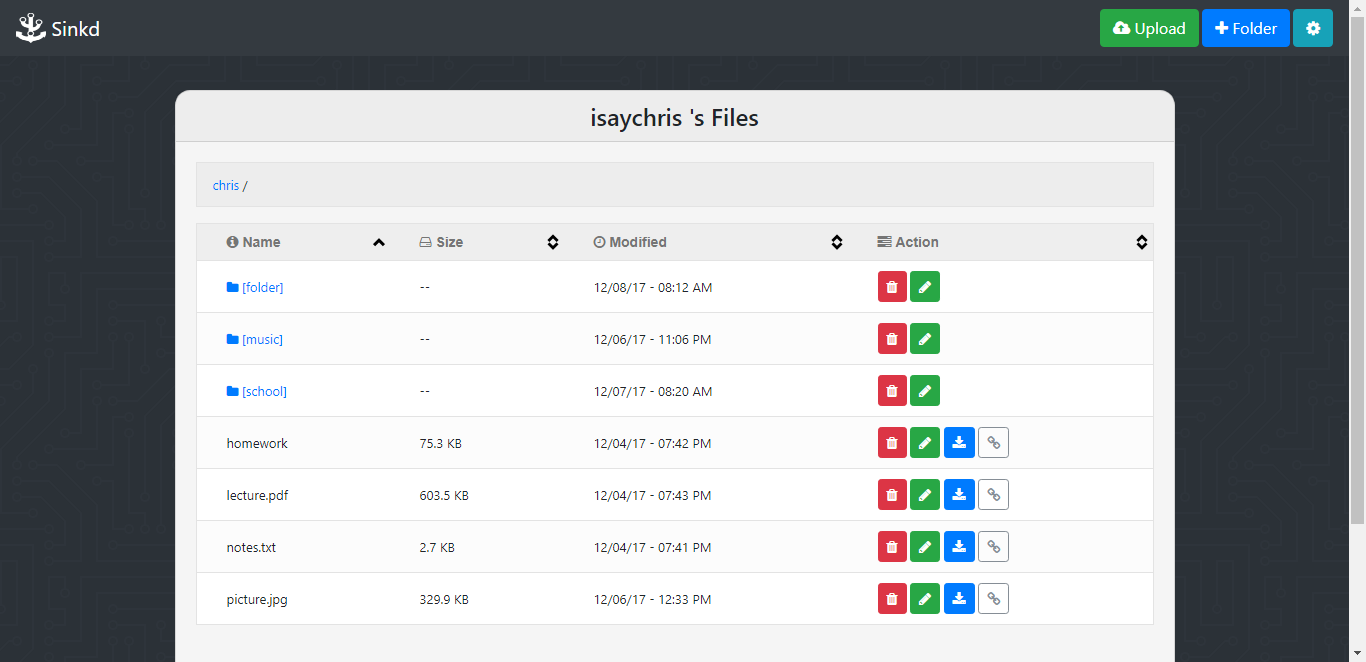Edit the [music] folder name
This screenshot has width=1366, height=662.
tap(925, 339)
